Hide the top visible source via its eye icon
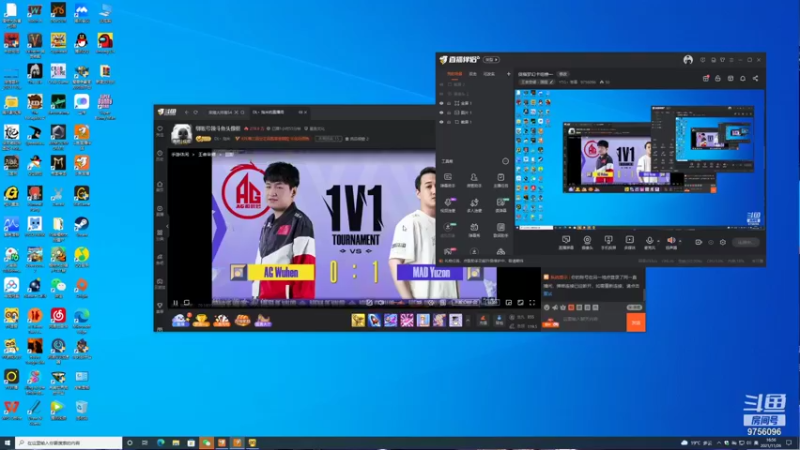 click(441, 103)
